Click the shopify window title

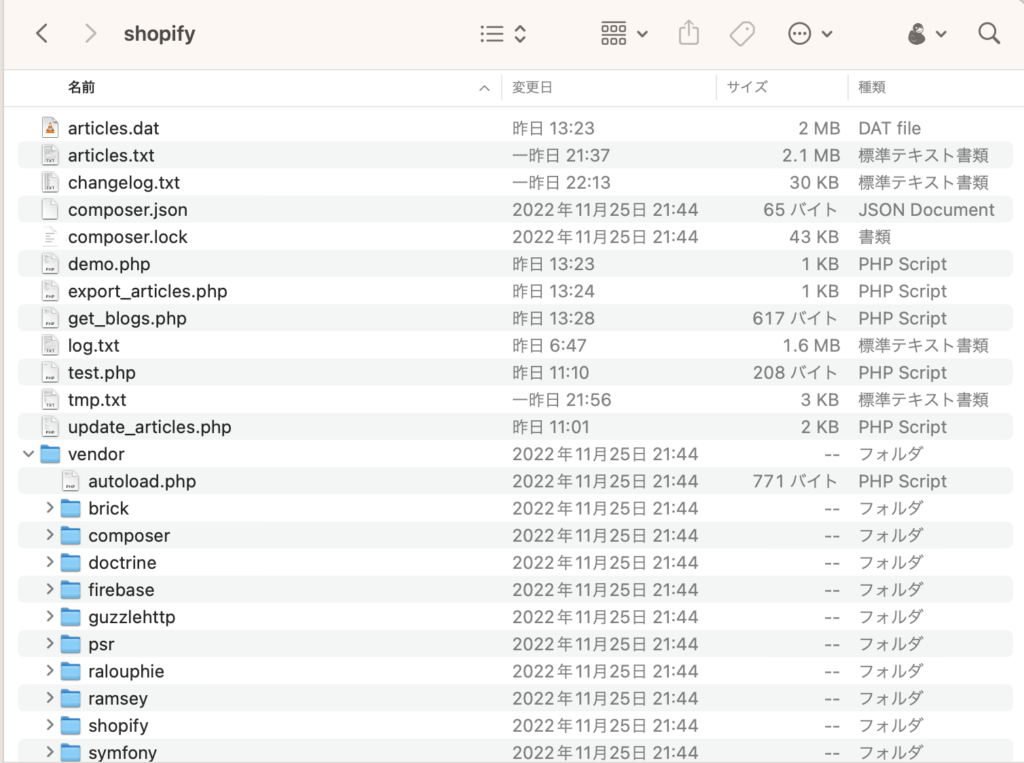coord(159,33)
